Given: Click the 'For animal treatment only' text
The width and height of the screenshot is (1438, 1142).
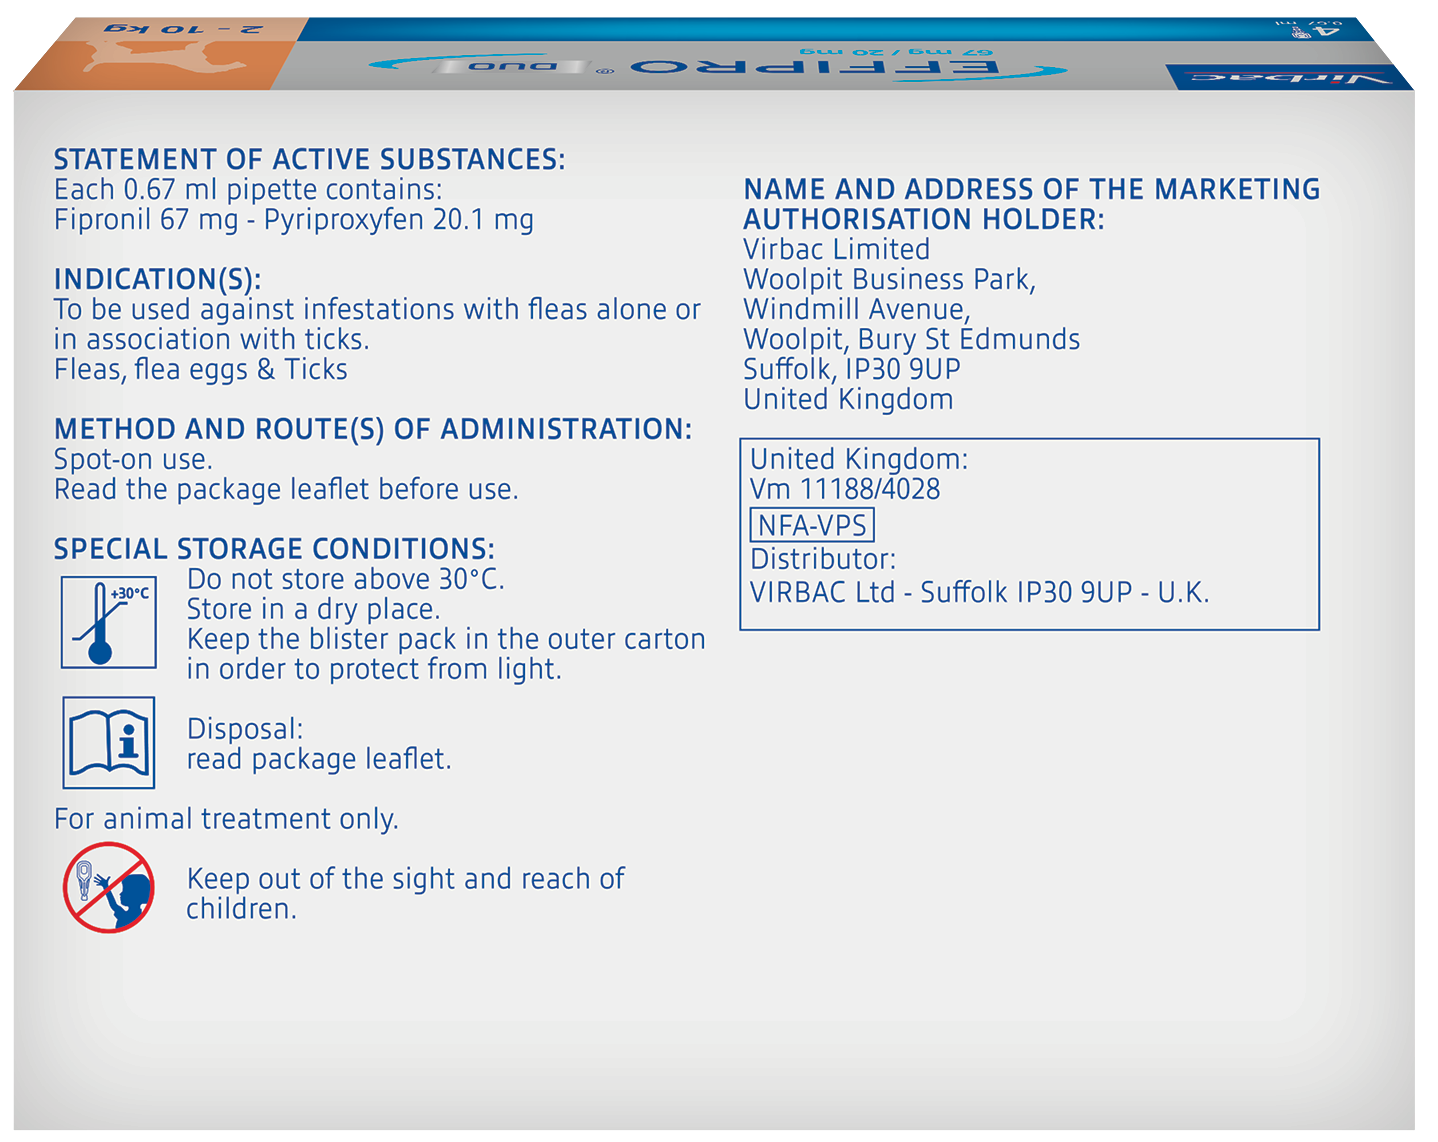Looking at the screenshot, I should (x=226, y=819).
